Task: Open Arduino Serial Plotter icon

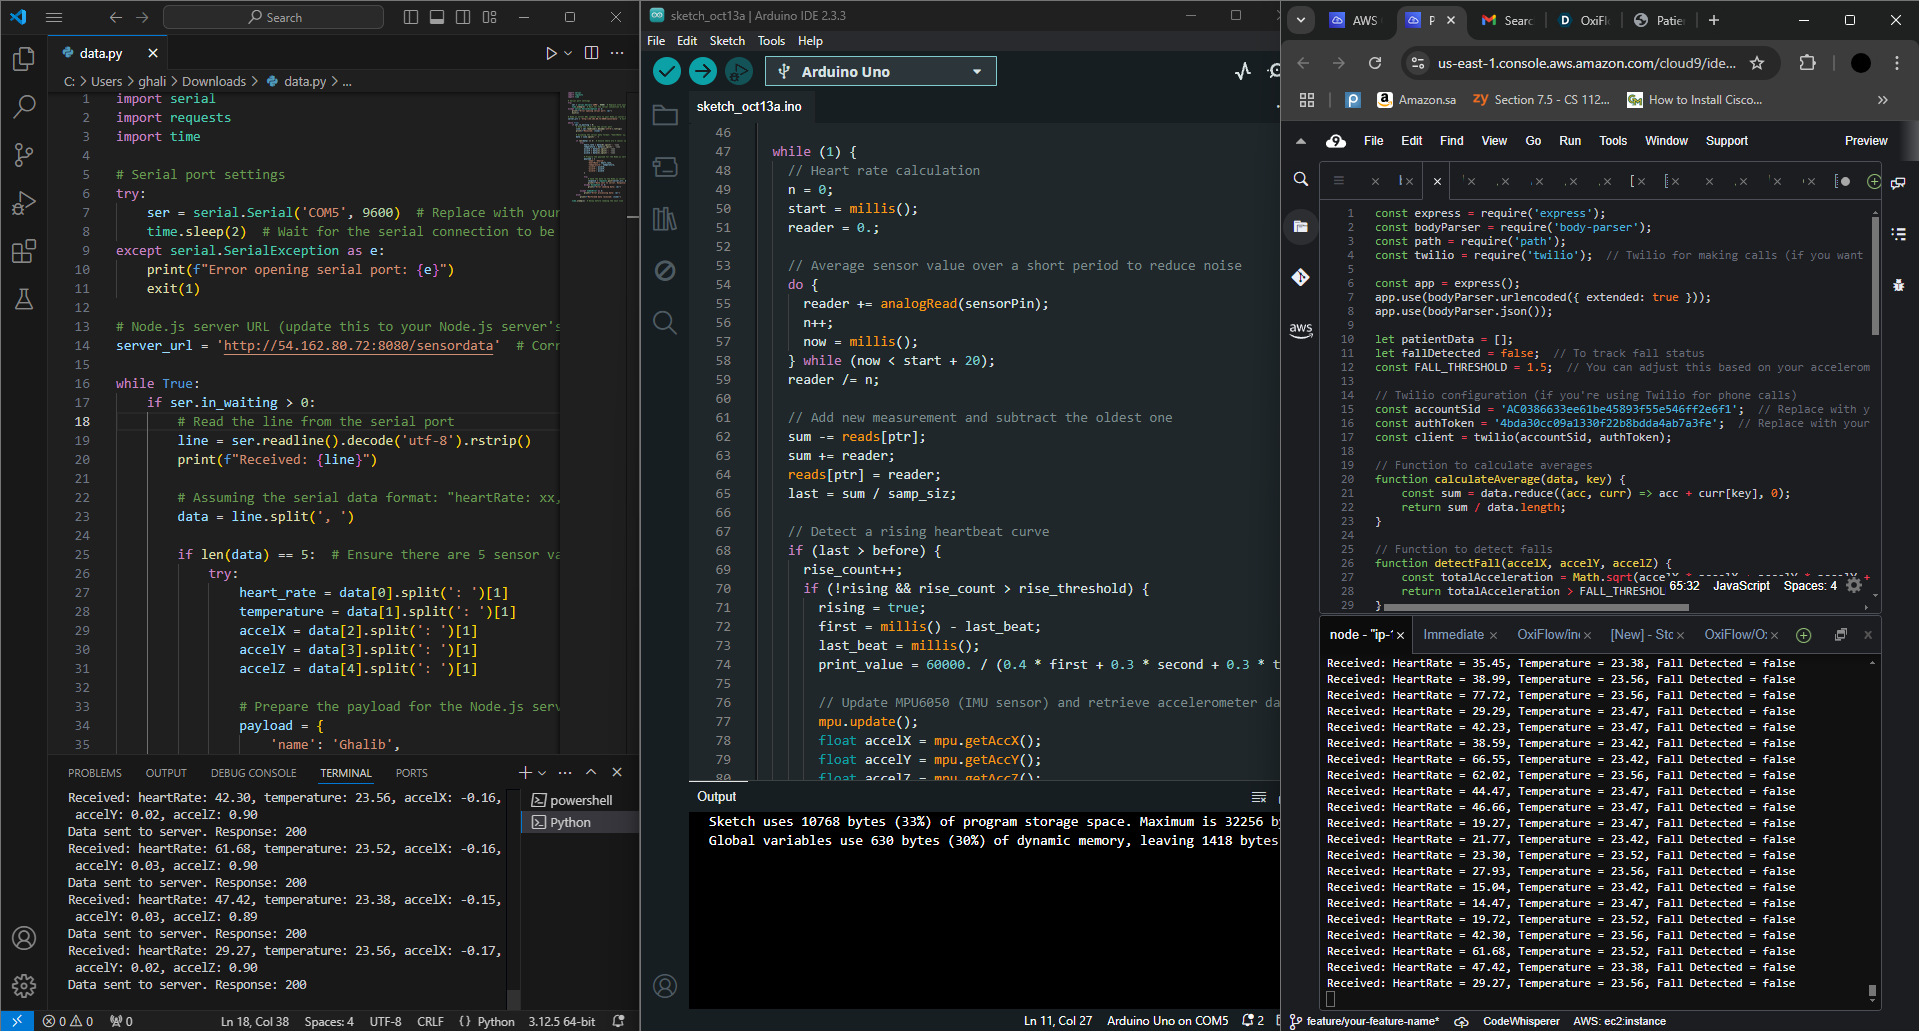Action: (1242, 71)
